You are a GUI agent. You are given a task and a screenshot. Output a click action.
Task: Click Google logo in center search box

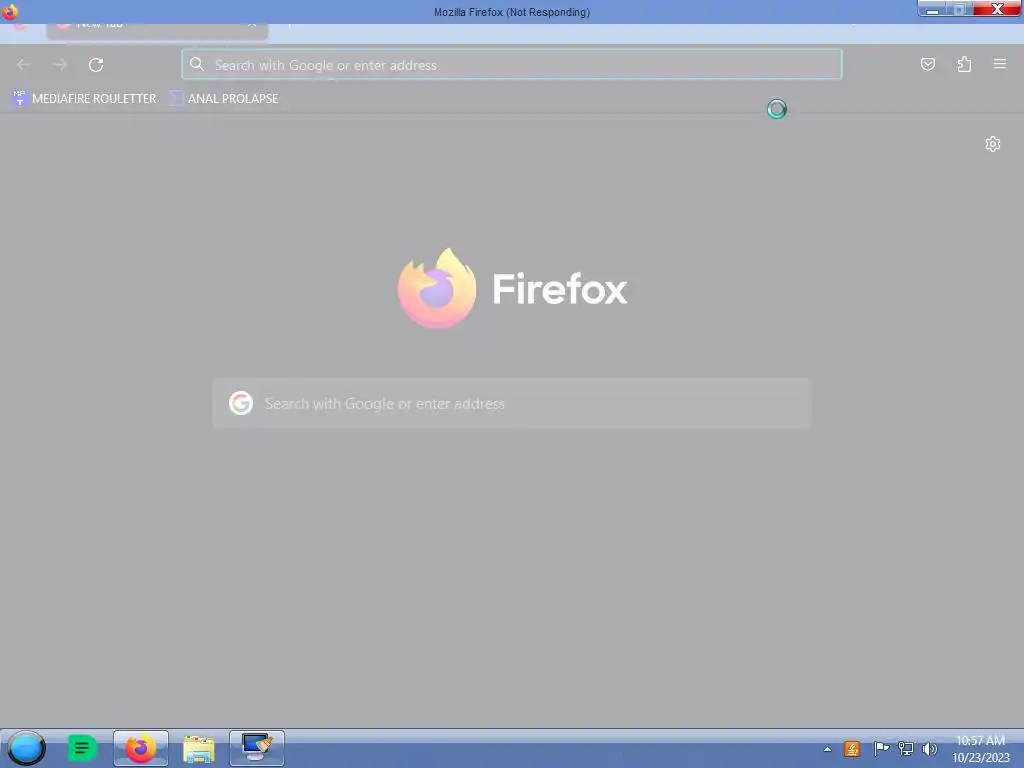[x=241, y=404]
